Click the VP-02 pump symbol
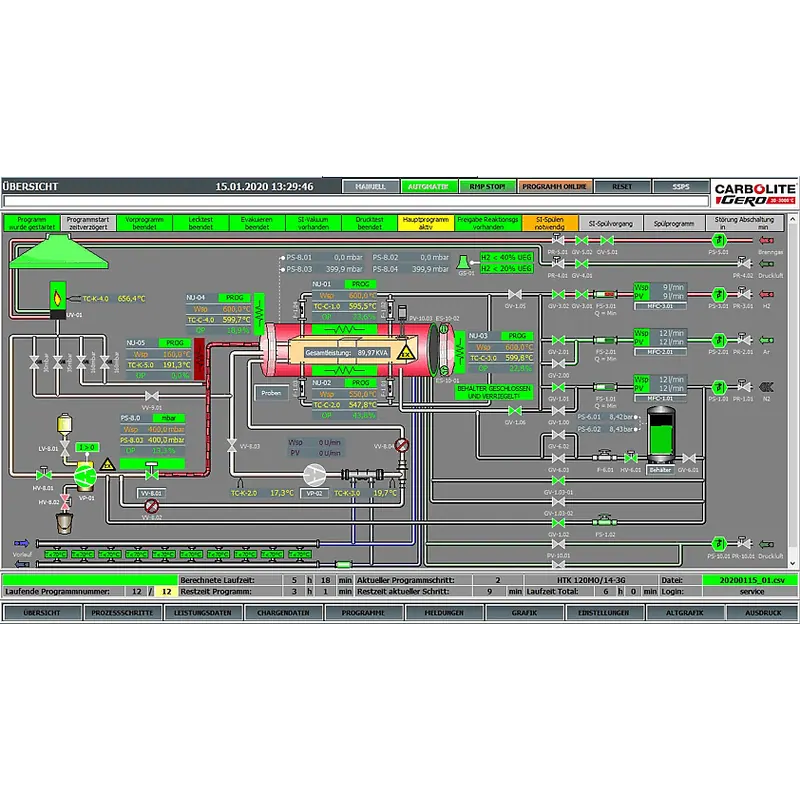Viewport: 800px width, 800px height. click(x=314, y=475)
